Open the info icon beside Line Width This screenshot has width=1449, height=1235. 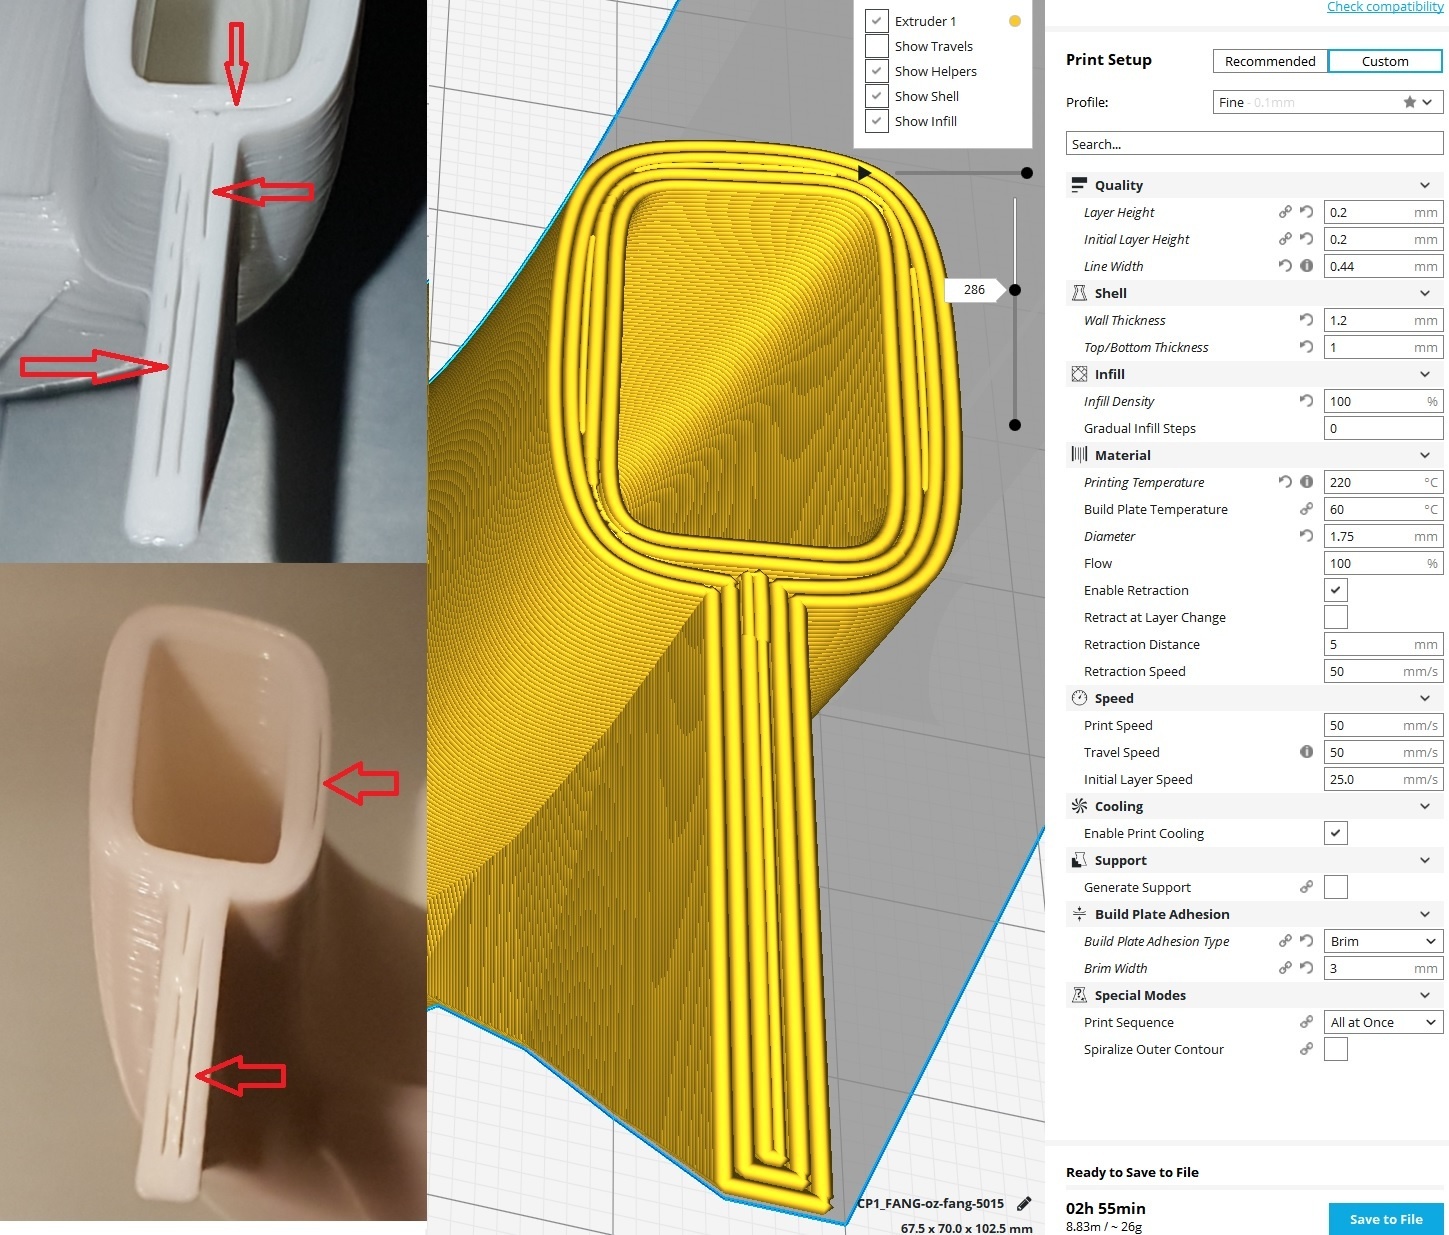[1306, 266]
